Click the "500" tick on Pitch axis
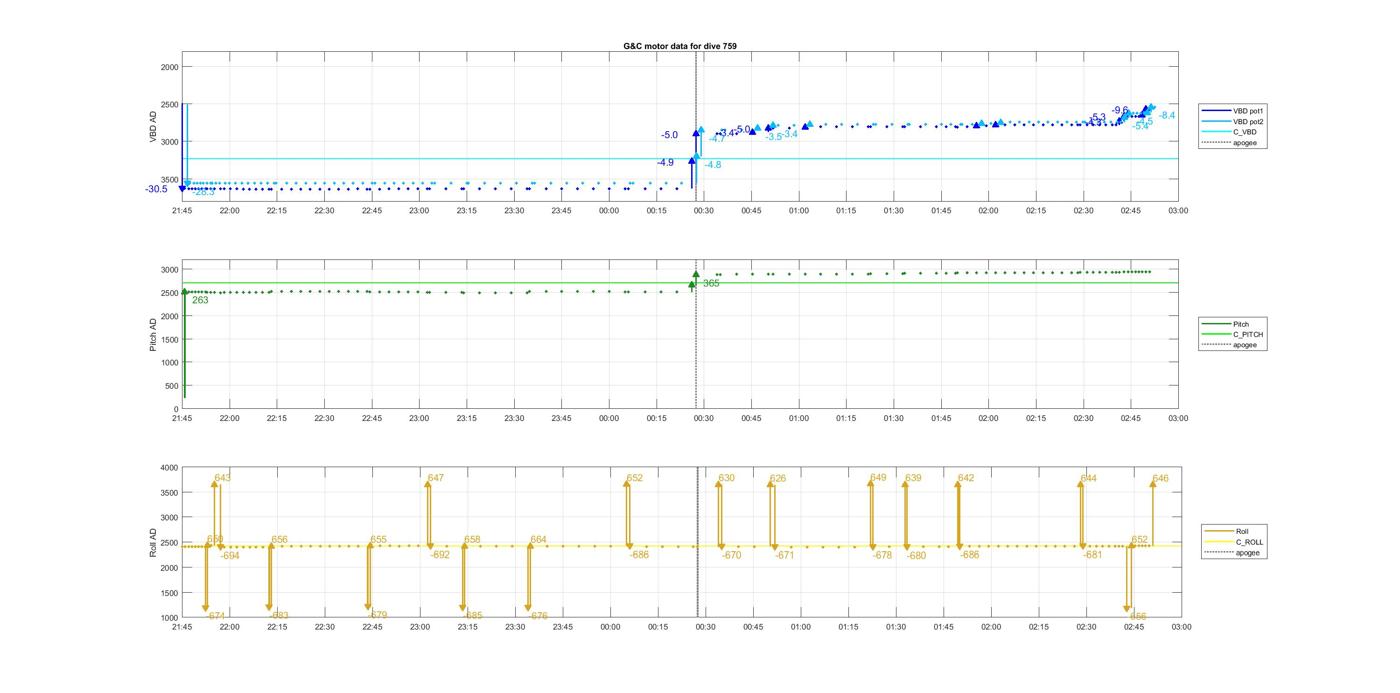 (171, 386)
